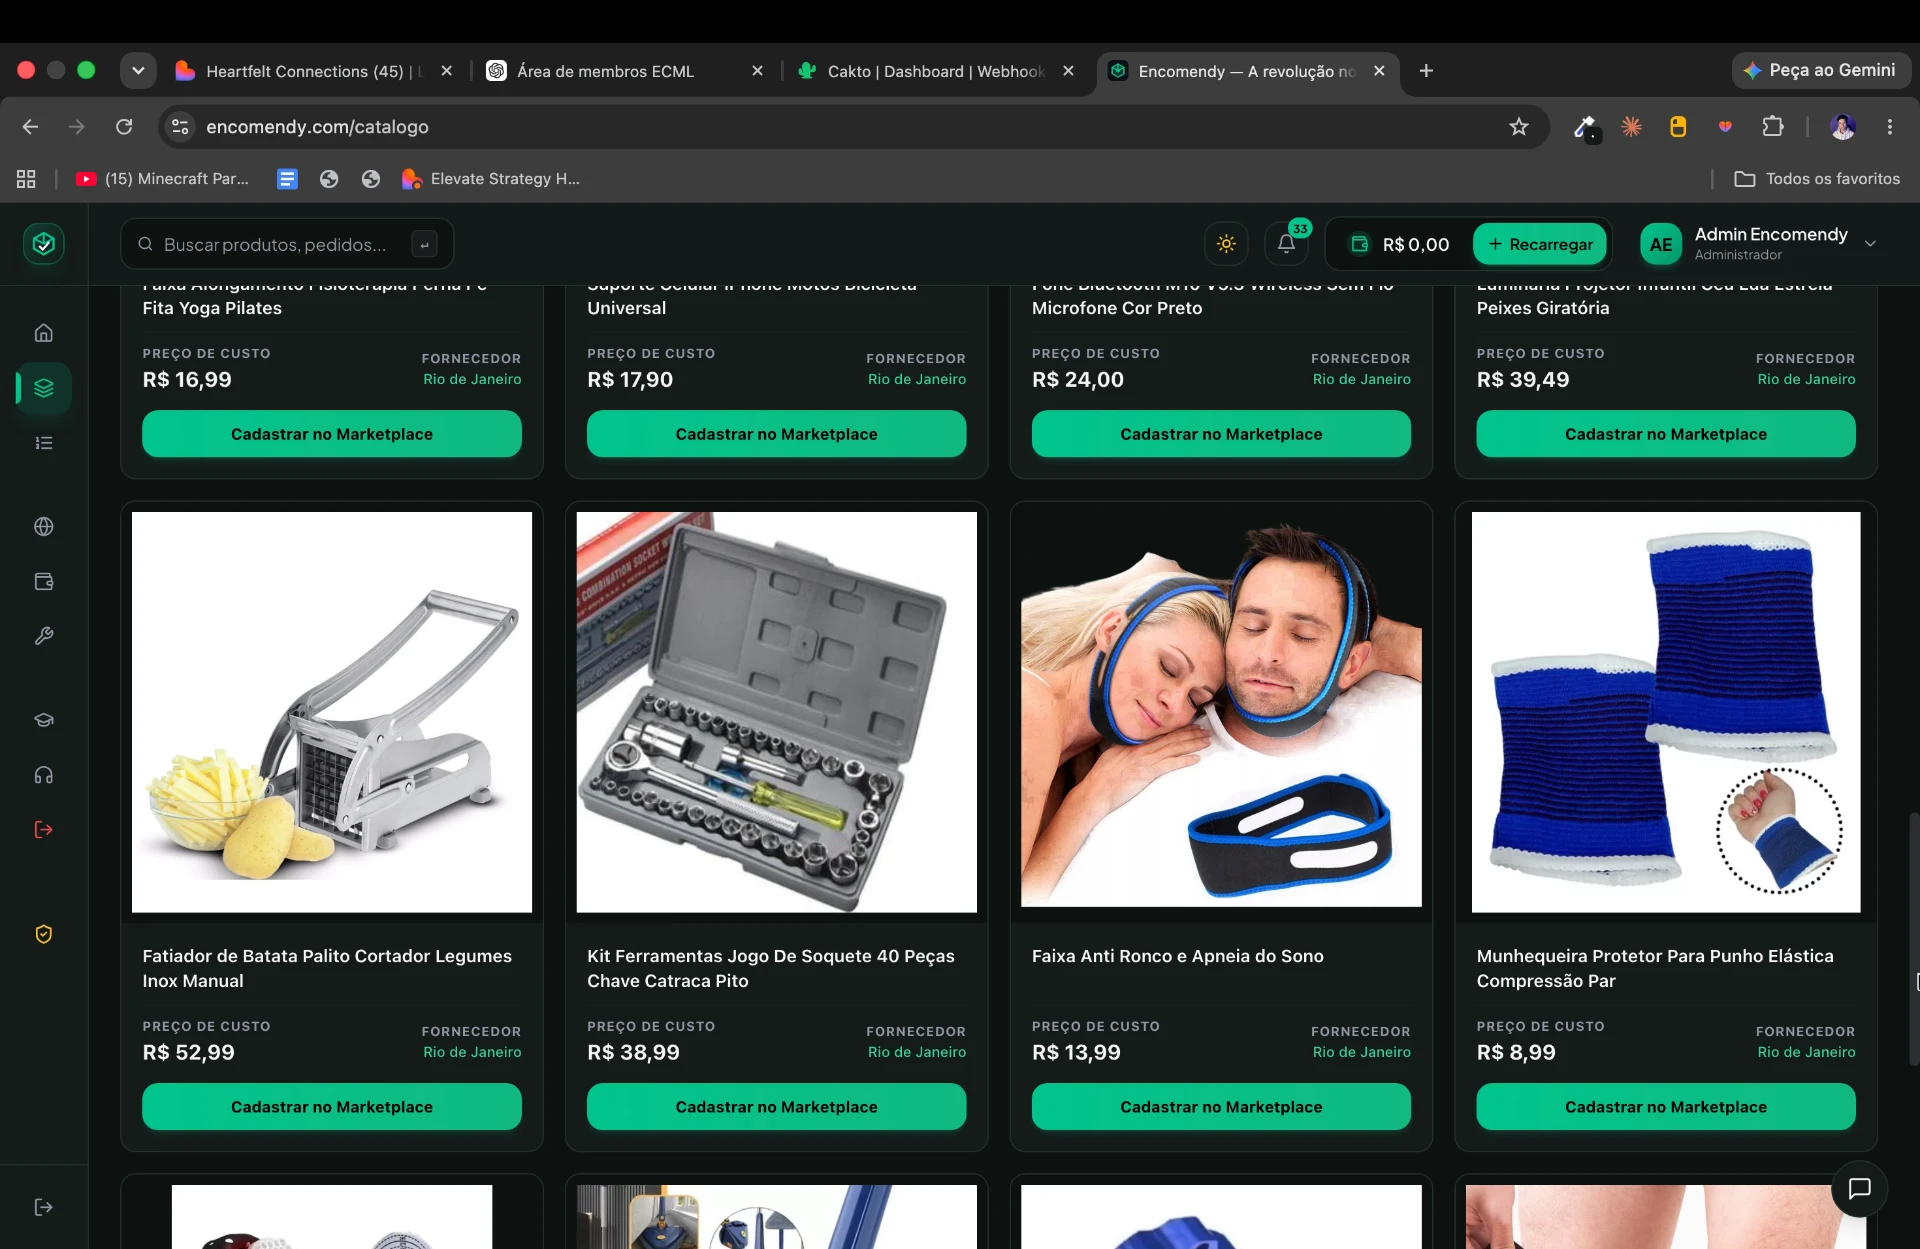Open the Elevate Strategy H... bookmark
This screenshot has width=1920, height=1249.
(491, 179)
